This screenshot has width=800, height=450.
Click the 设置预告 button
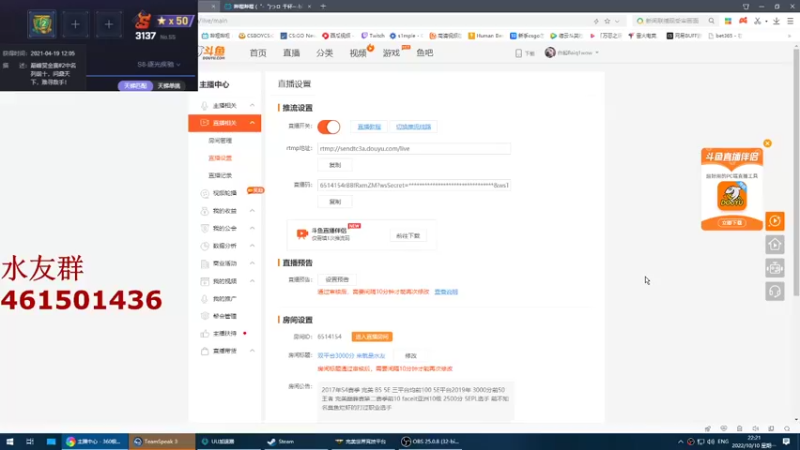pyautogui.click(x=337, y=280)
